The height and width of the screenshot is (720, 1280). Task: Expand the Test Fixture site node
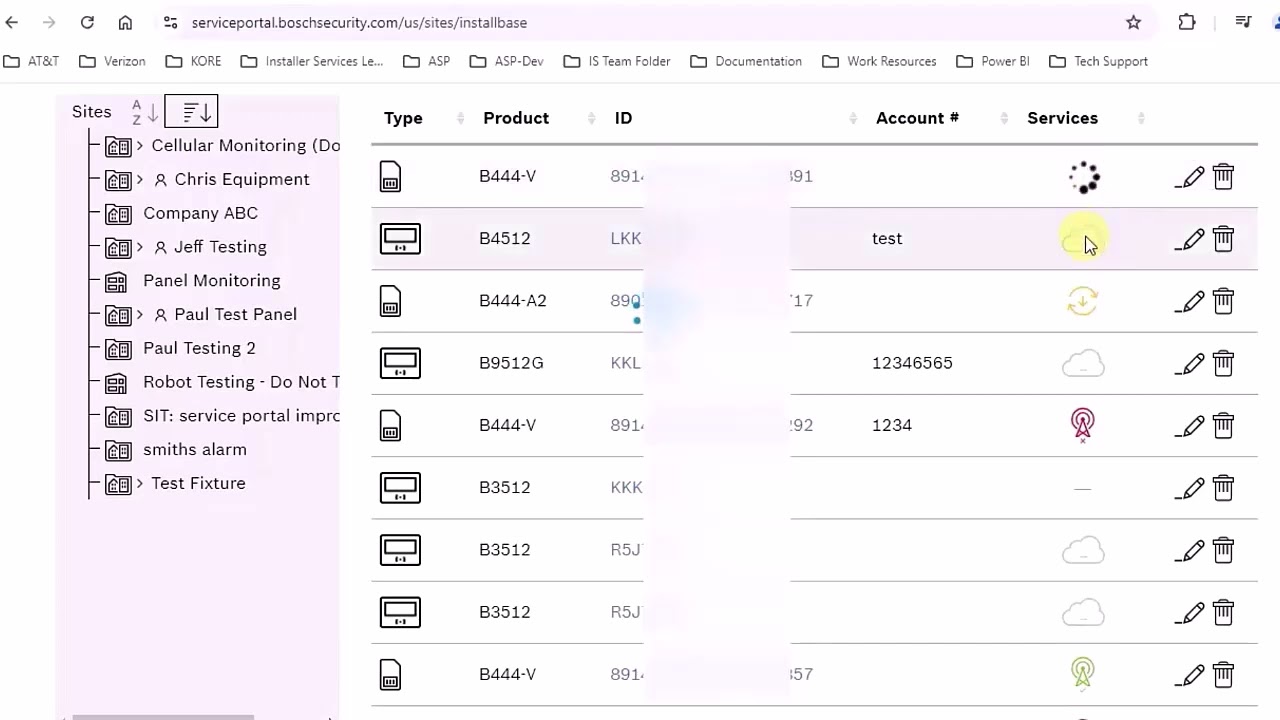point(140,484)
